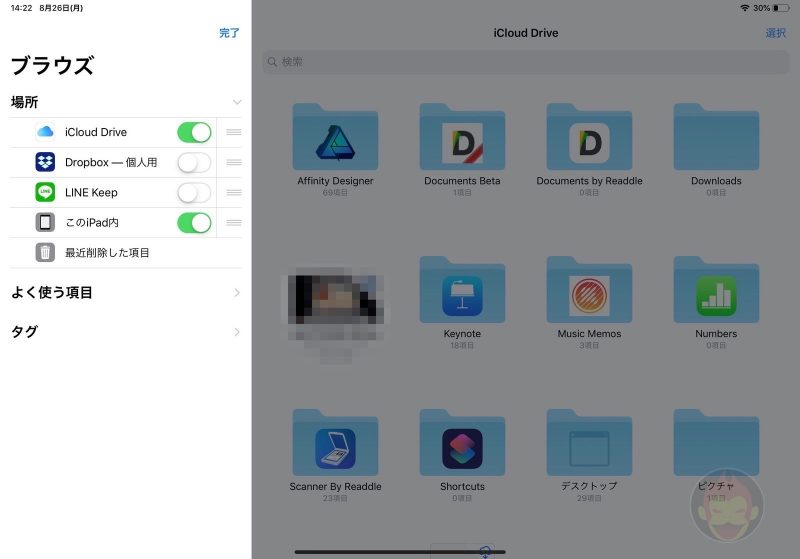Open the Keynote folder

(462, 290)
